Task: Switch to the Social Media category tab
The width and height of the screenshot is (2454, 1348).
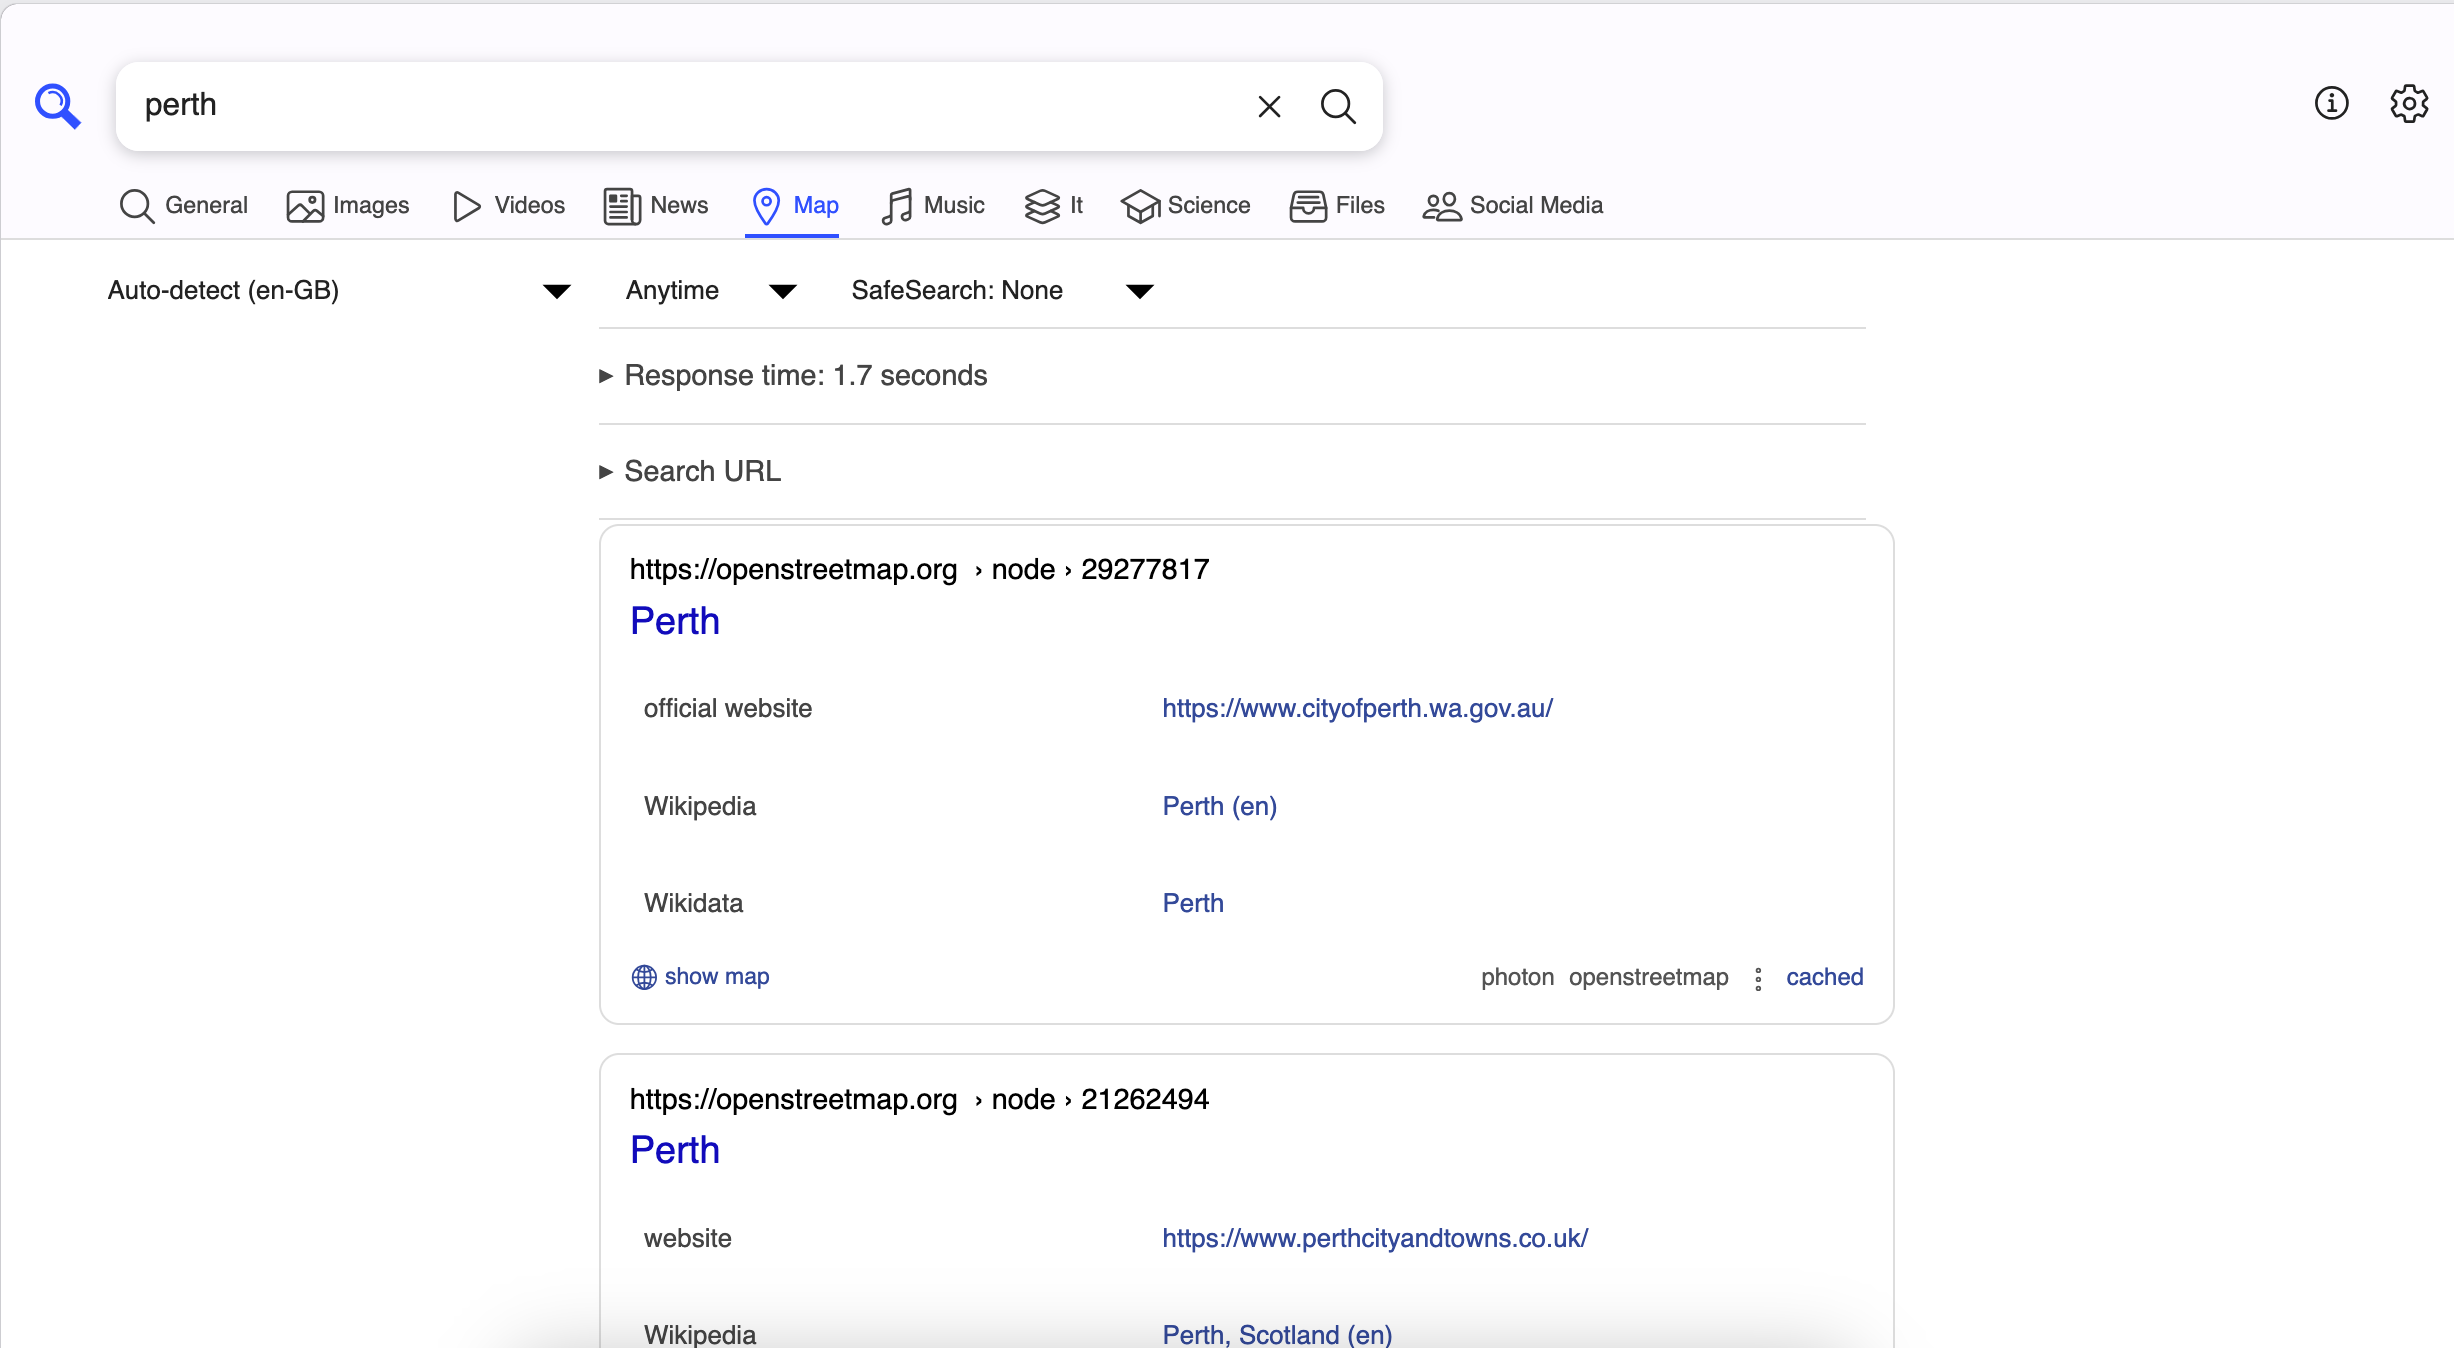Action: [x=1512, y=205]
